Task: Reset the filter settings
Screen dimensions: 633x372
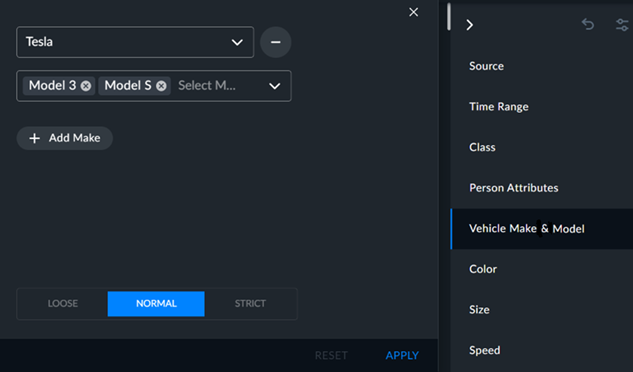Action: (x=331, y=355)
